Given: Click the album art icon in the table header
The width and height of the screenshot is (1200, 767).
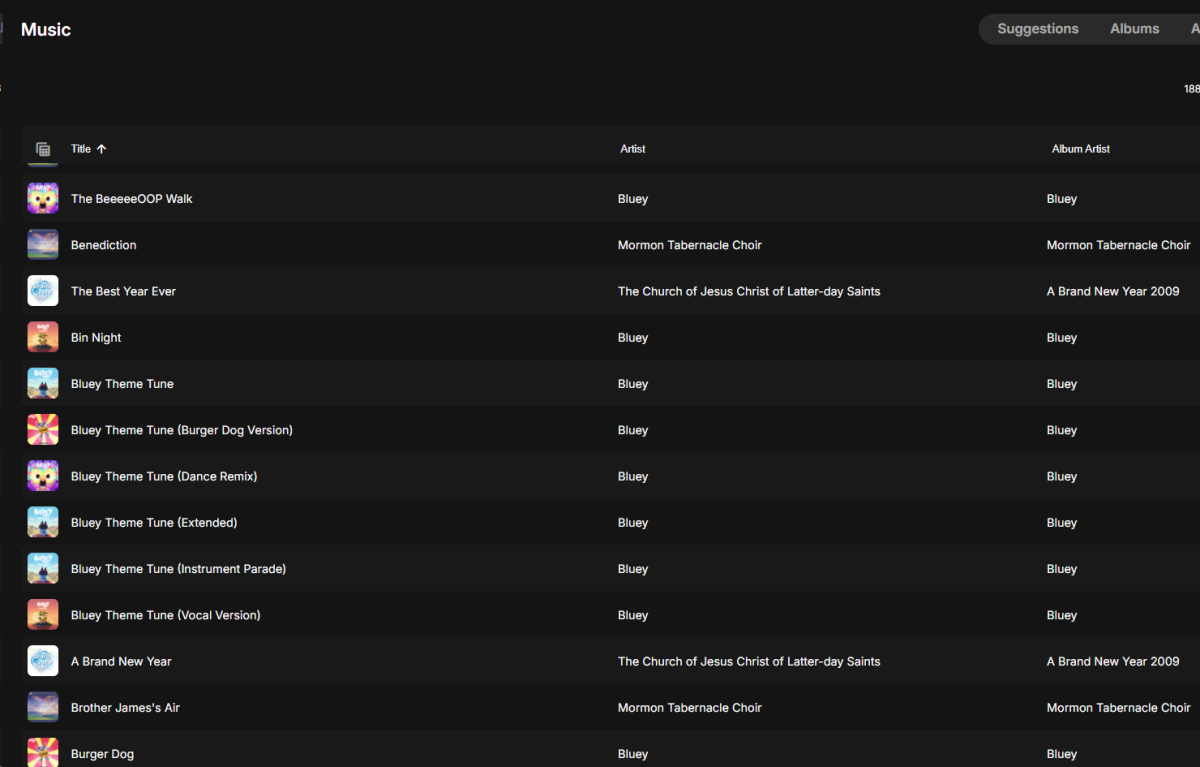Looking at the screenshot, I should pos(42,148).
